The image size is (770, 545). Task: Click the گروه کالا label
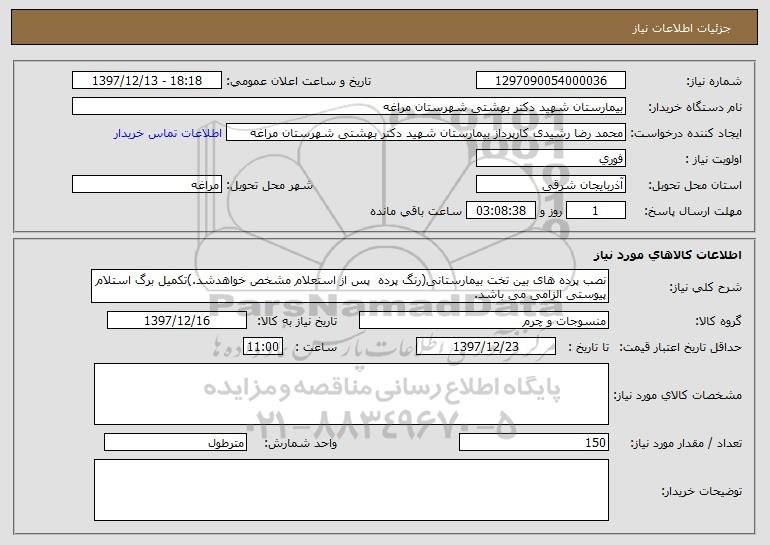(719, 321)
